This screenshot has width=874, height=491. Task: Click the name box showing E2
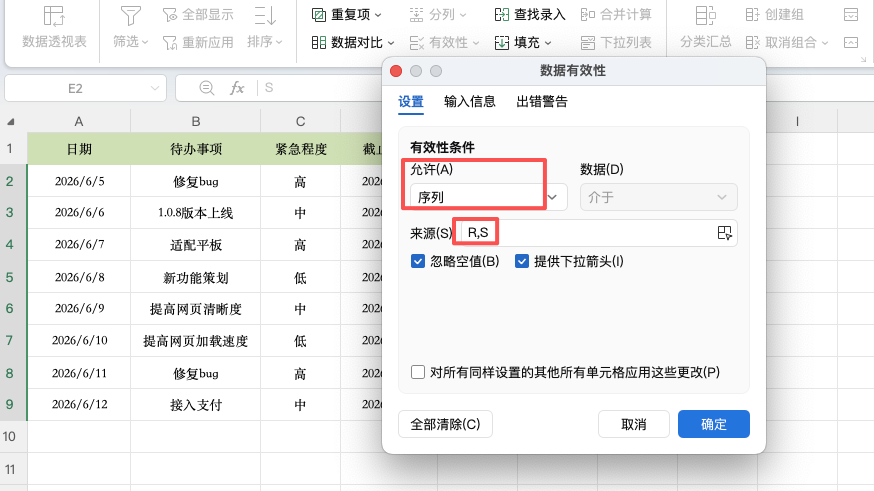[x=85, y=88]
